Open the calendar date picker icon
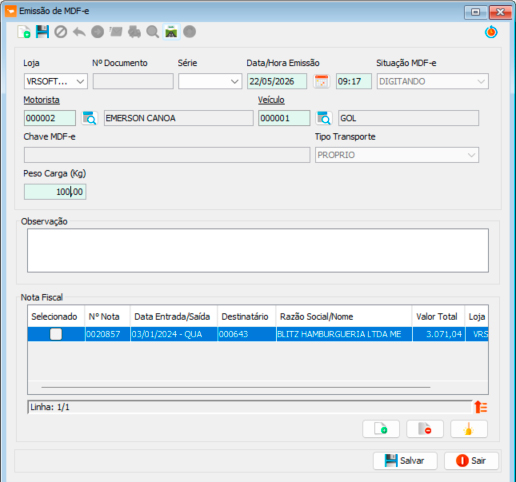The image size is (516, 482). pyautogui.click(x=321, y=81)
